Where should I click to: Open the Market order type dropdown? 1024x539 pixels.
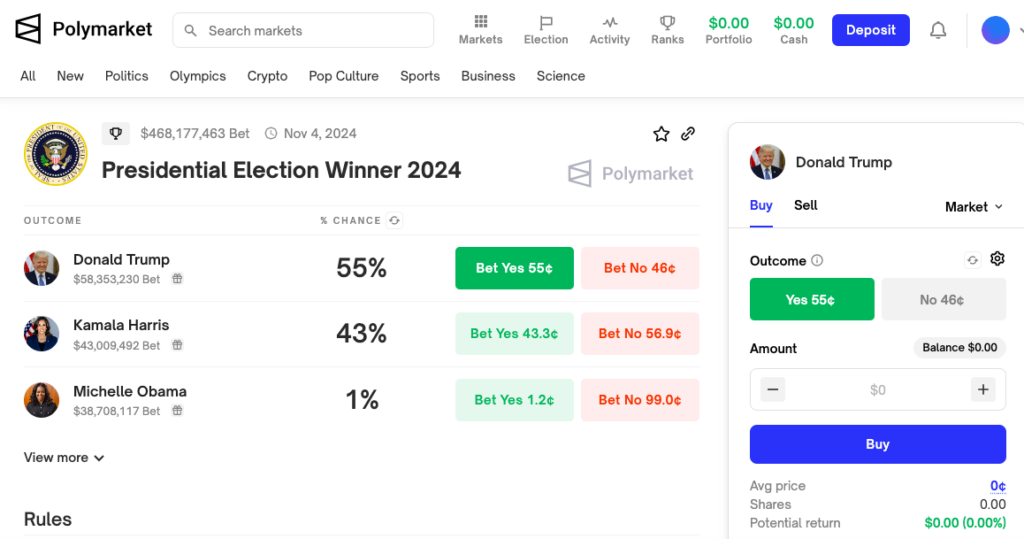pyautogui.click(x=973, y=207)
